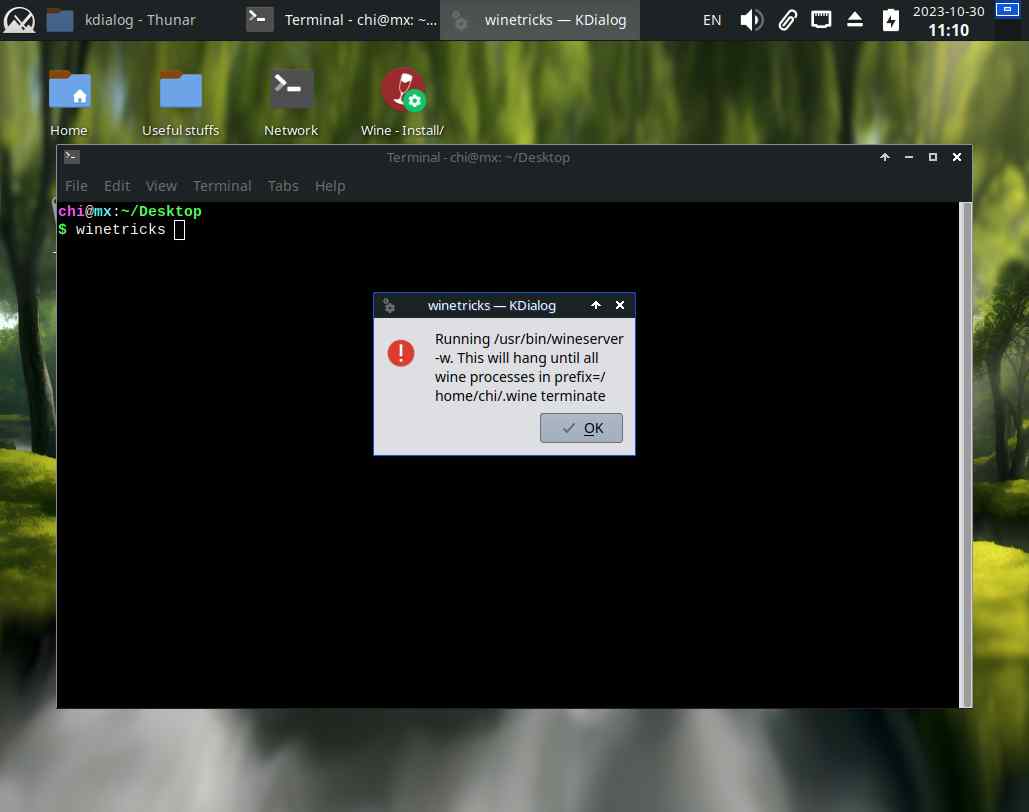Click the red warning icon in dialog
The width and height of the screenshot is (1029, 812).
400,353
